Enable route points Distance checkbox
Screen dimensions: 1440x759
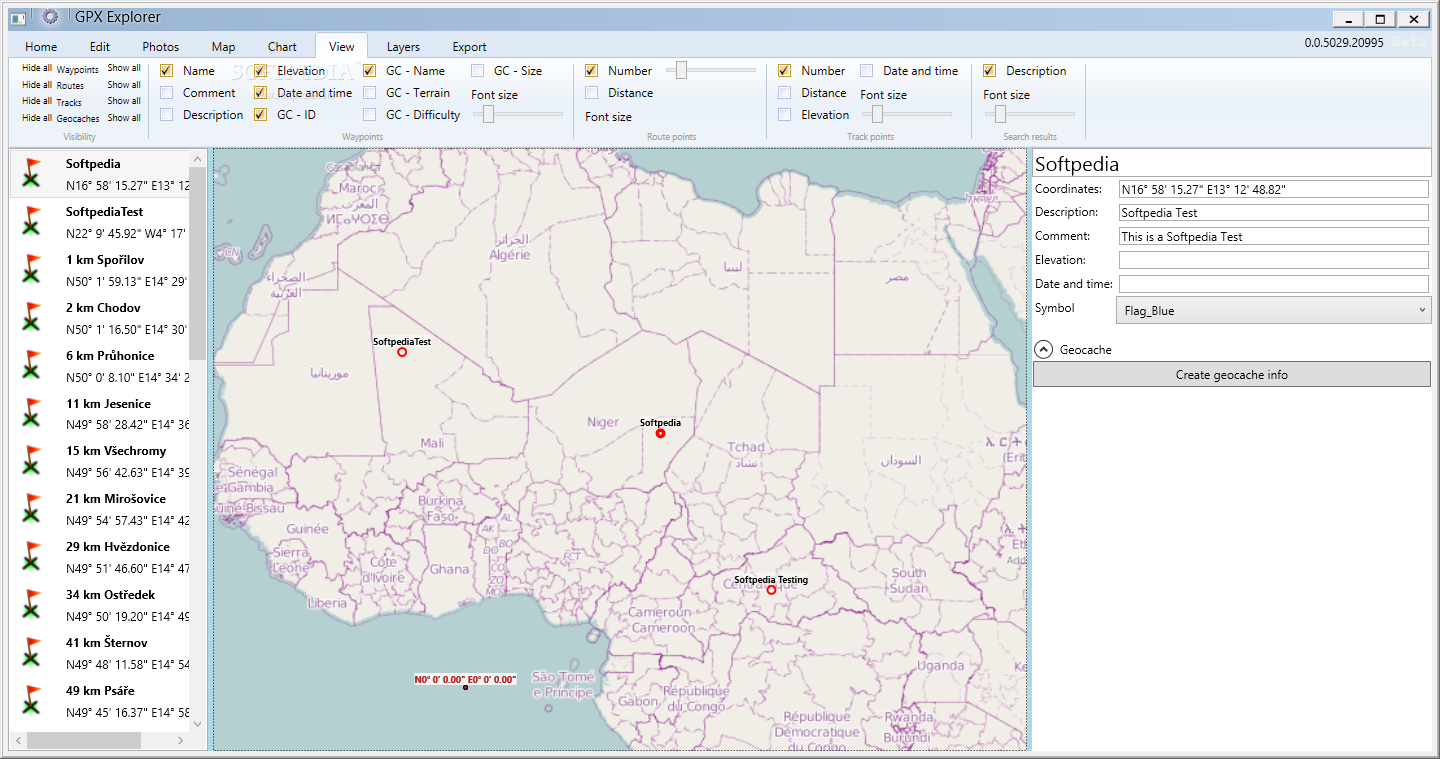point(592,93)
